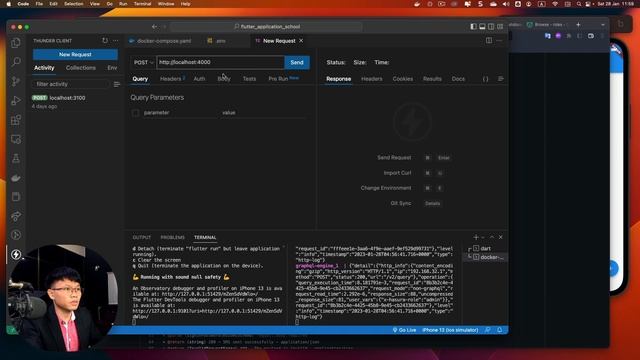Open the new terminal launch profile dropdown
The width and height of the screenshot is (640, 360).
[483, 237]
